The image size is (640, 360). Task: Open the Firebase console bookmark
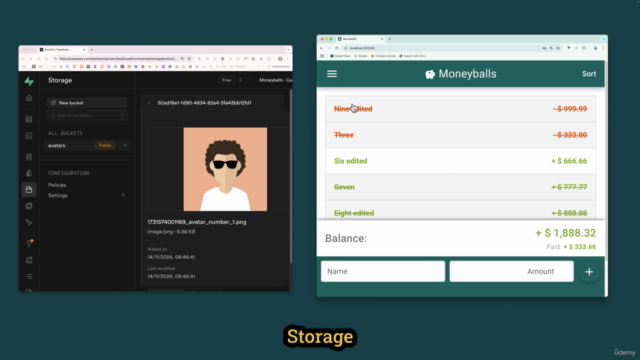(383, 56)
